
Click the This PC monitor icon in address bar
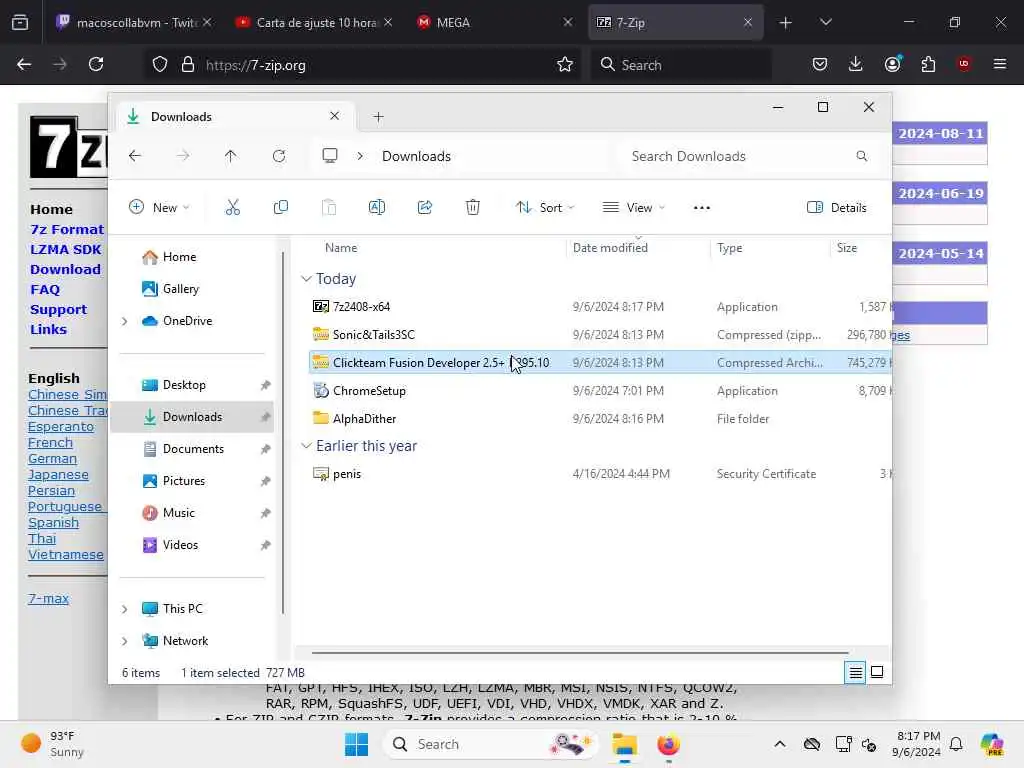[x=330, y=156]
